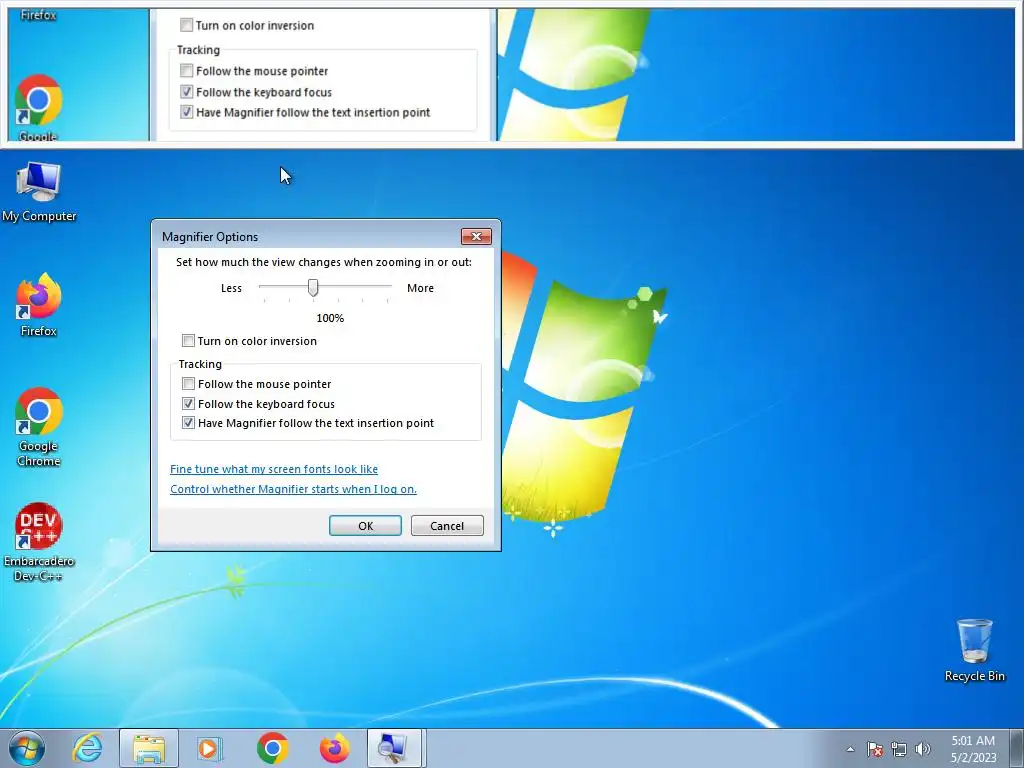Select the Google Chrome desktop shortcut
The width and height of the screenshot is (1024, 768).
(39, 426)
